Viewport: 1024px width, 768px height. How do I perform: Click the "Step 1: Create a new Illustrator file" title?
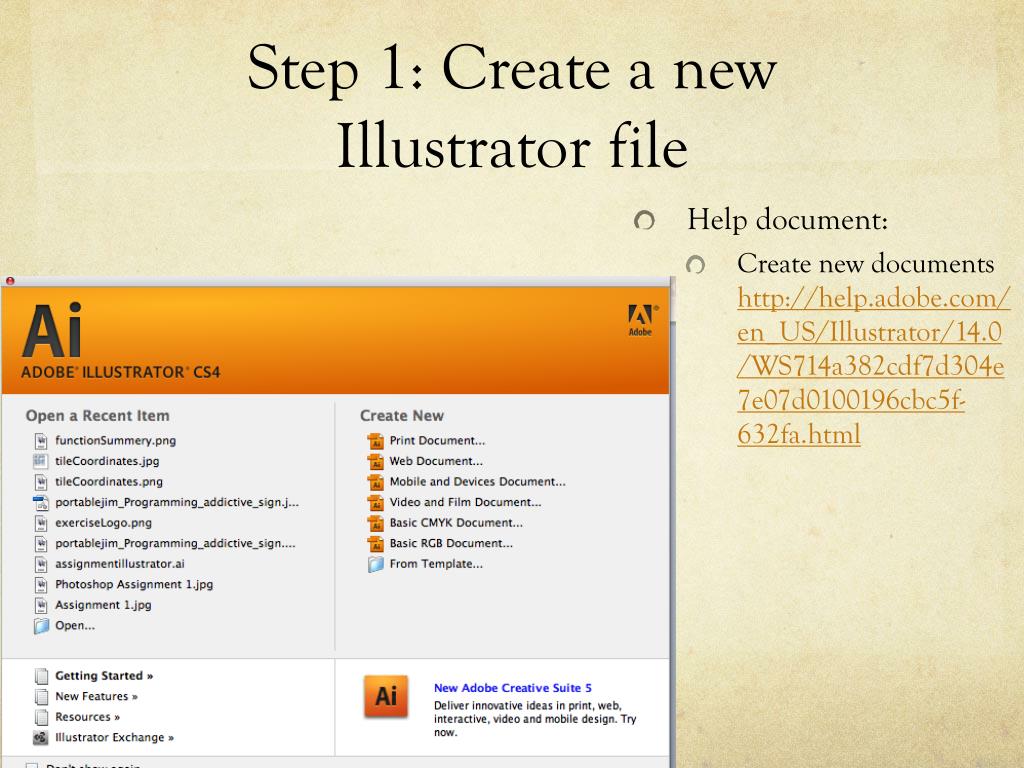(512, 106)
